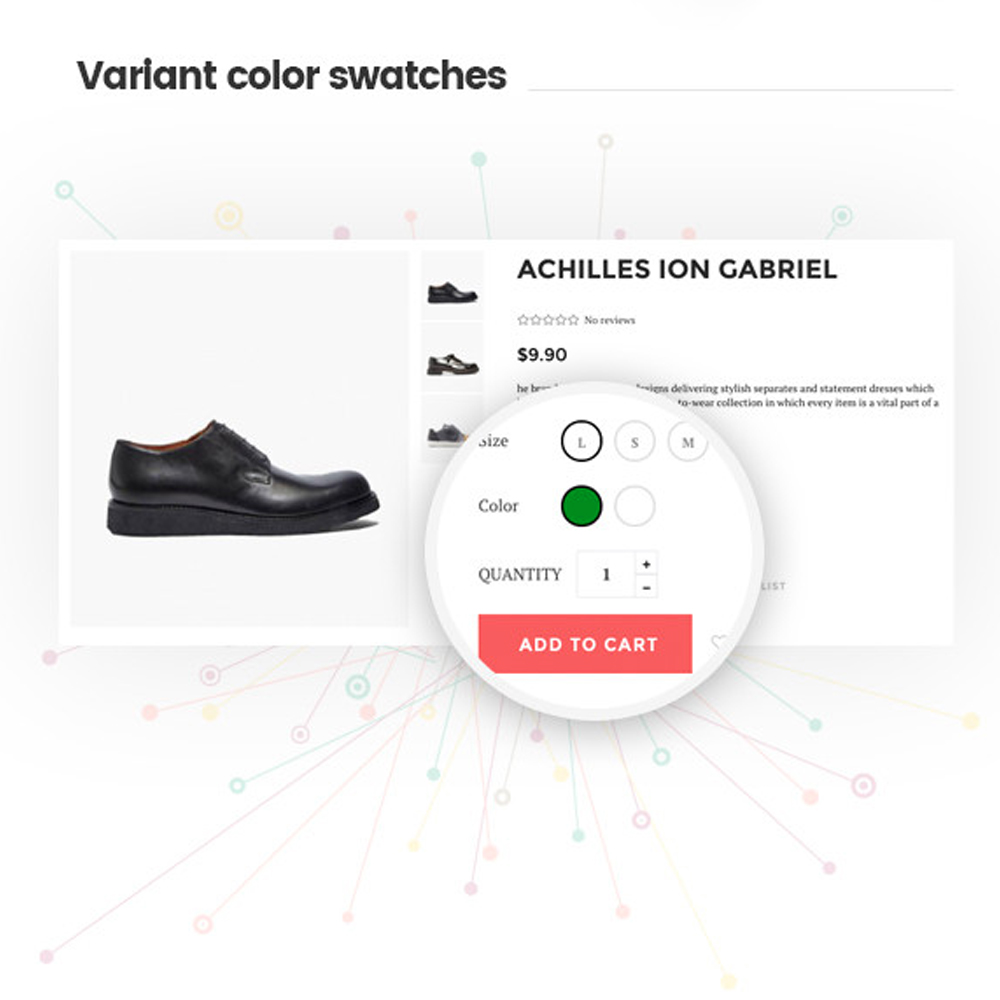View the second two-tone shoe thumbnail
This screenshot has width=1000, height=1000.
(x=452, y=358)
